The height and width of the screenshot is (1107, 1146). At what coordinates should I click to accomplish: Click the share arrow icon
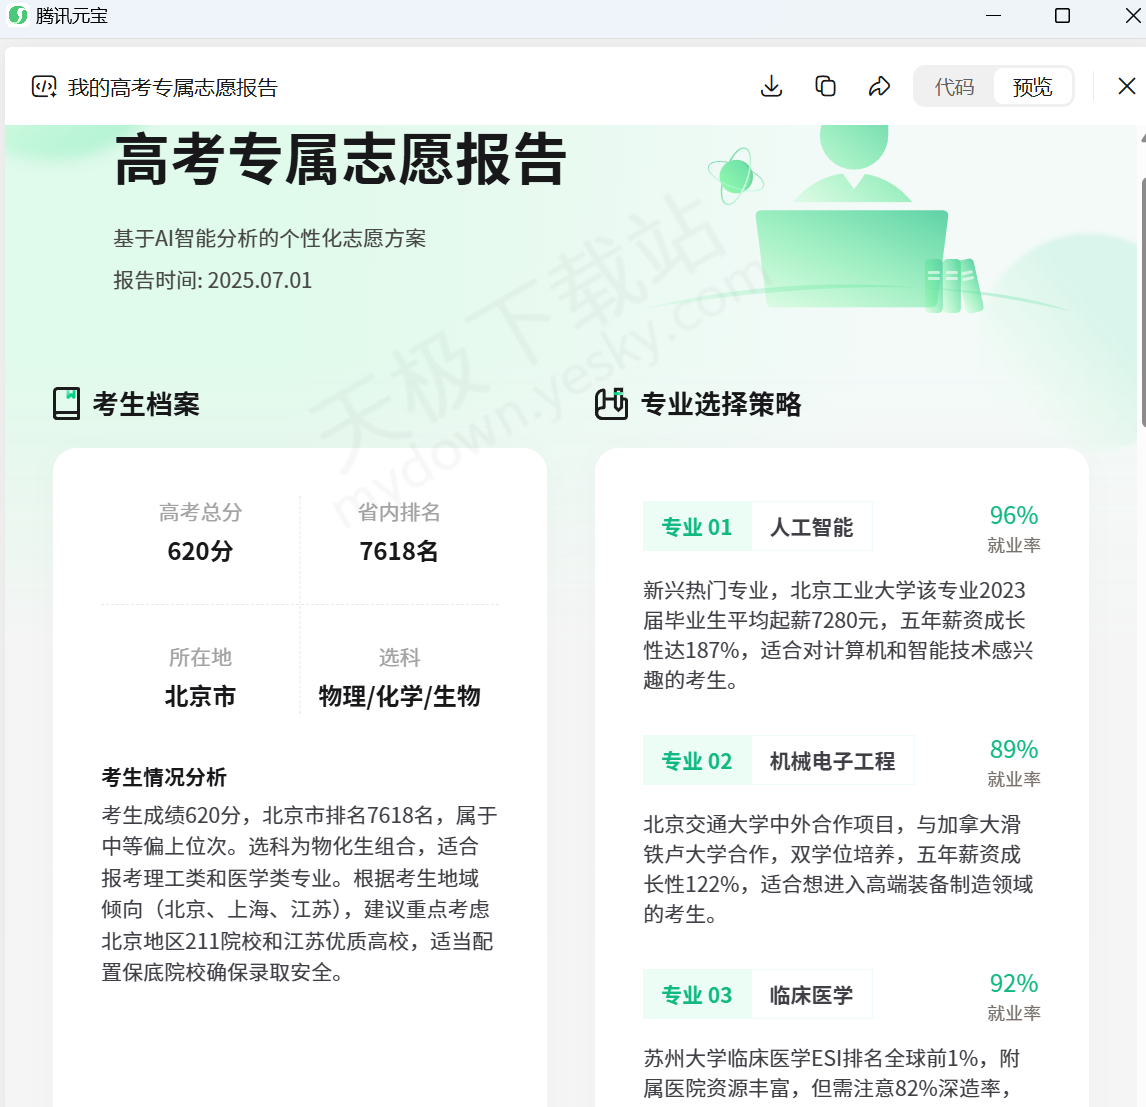pos(879,87)
